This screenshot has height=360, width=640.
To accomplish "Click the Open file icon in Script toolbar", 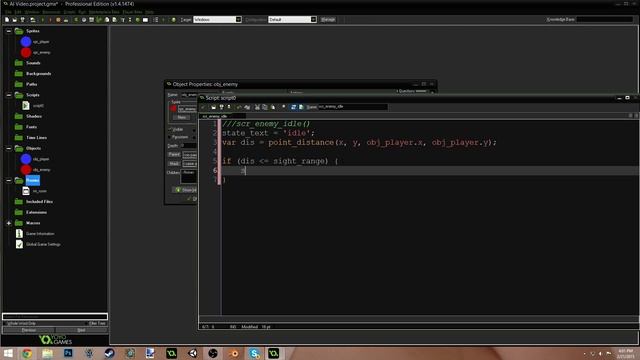I will [x=213, y=107].
